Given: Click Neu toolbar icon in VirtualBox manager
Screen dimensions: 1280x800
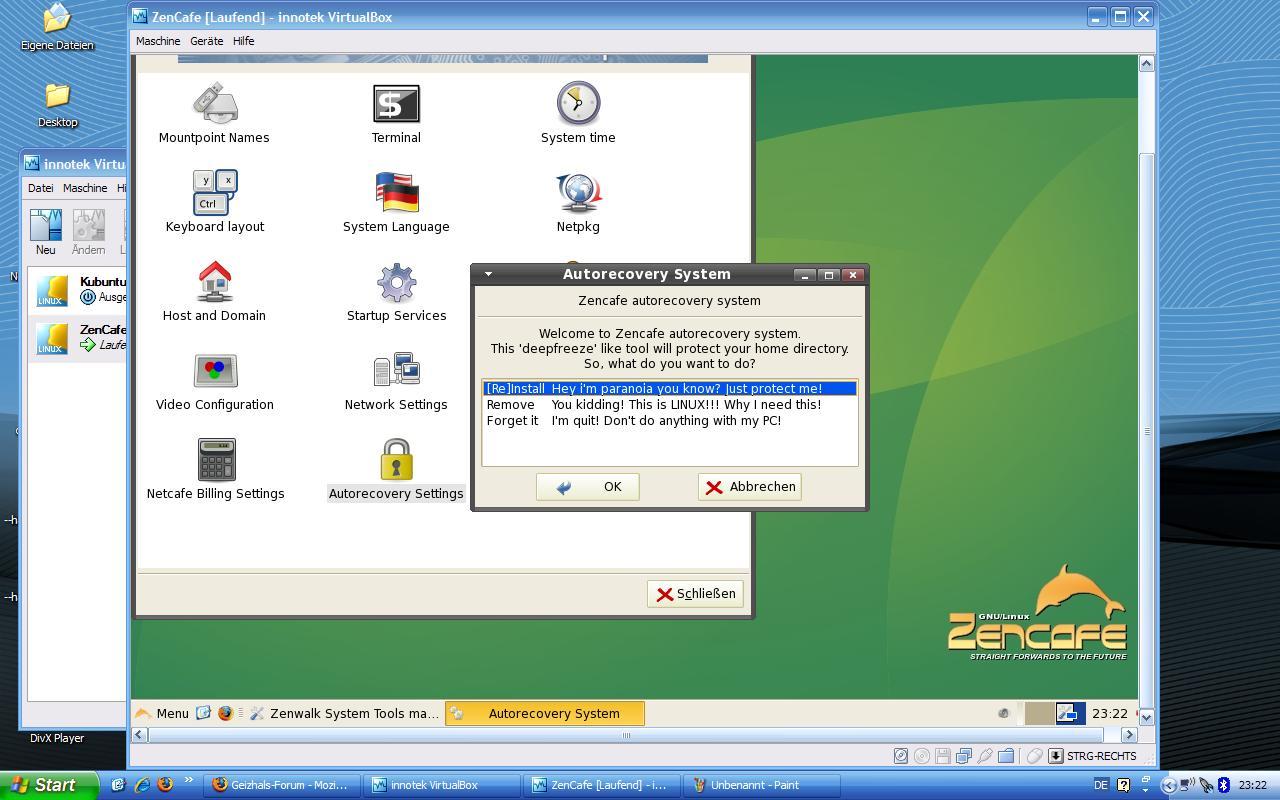Looking at the screenshot, I should point(45,232).
